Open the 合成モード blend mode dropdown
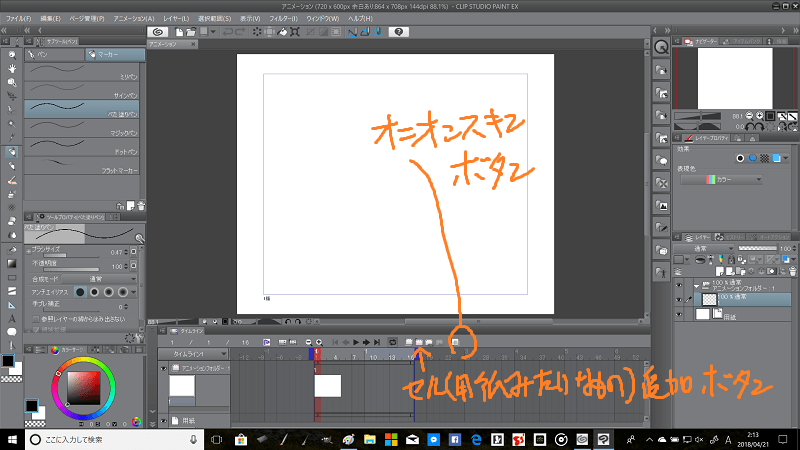This screenshot has width=800, height=450. point(100,279)
